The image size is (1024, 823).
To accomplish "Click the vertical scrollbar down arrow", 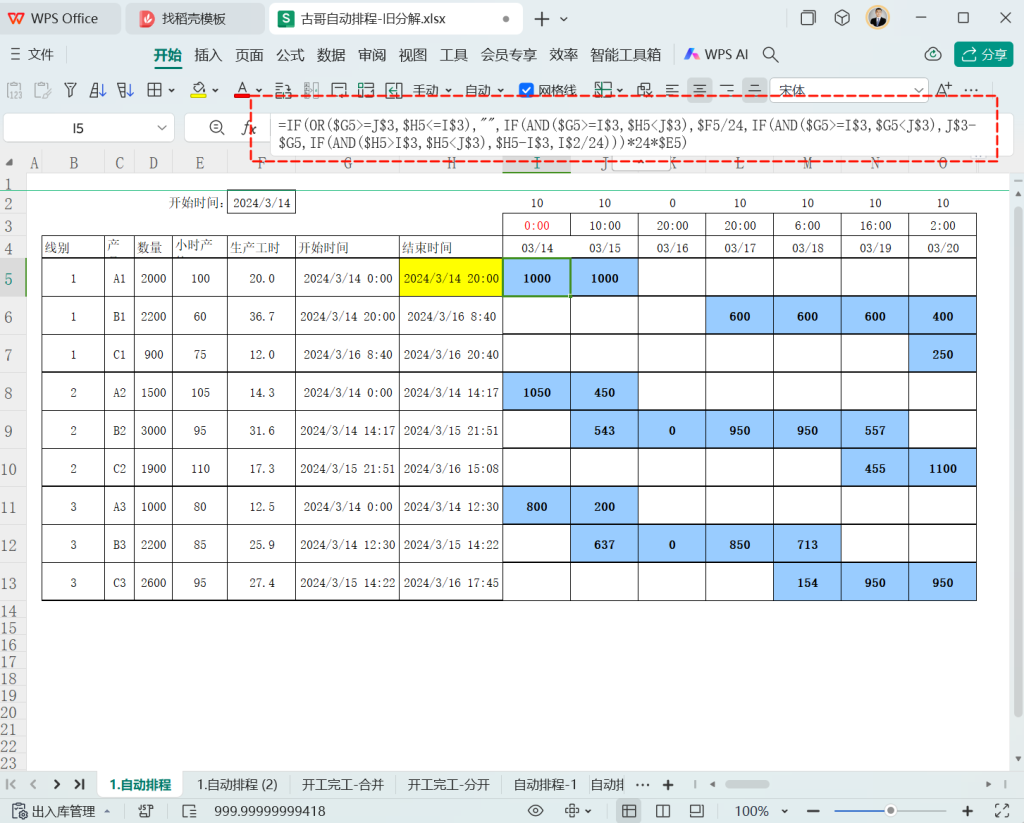I will coord(1017,759).
